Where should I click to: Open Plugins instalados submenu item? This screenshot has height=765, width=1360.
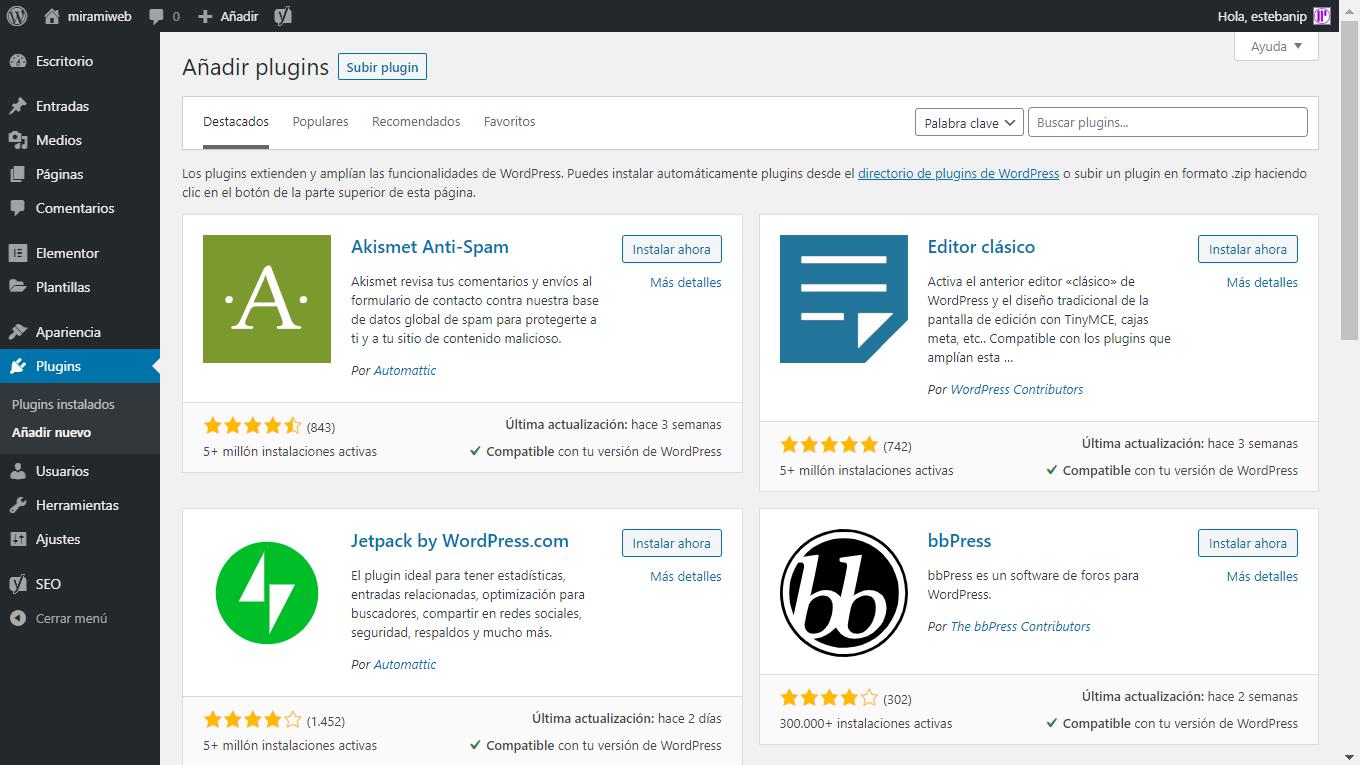pyautogui.click(x=63, y=404)
